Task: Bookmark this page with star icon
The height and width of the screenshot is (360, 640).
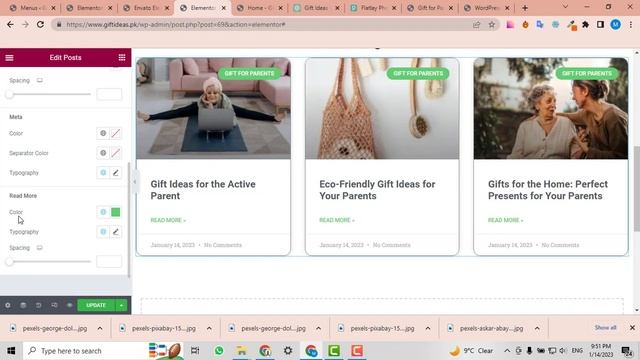Action: (491, 24)
